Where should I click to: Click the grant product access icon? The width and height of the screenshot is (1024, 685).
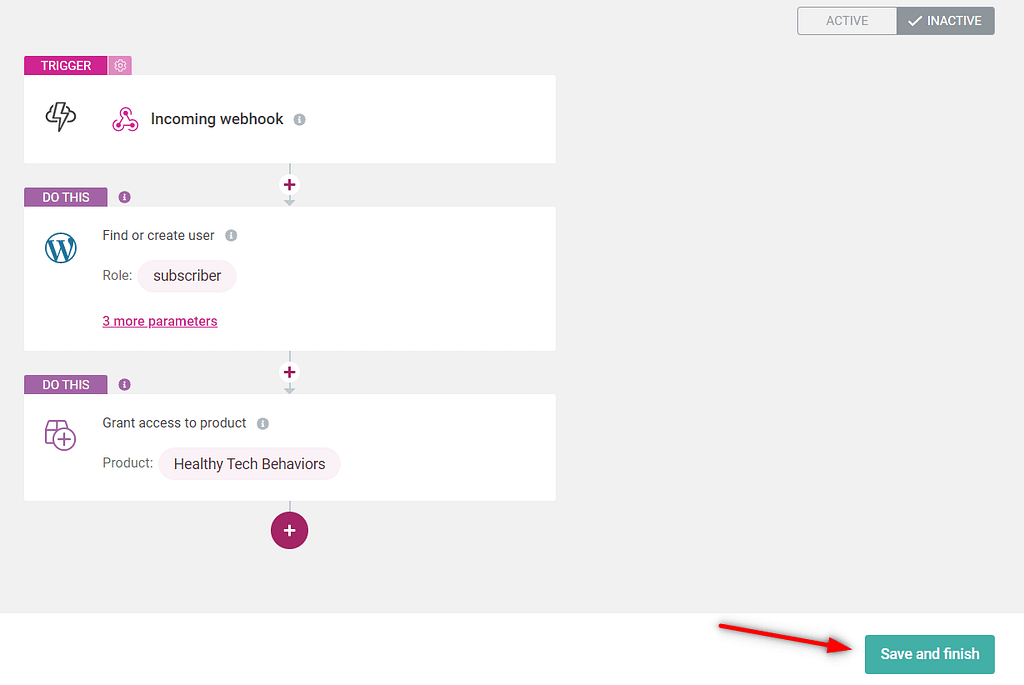tap(61, 436)
